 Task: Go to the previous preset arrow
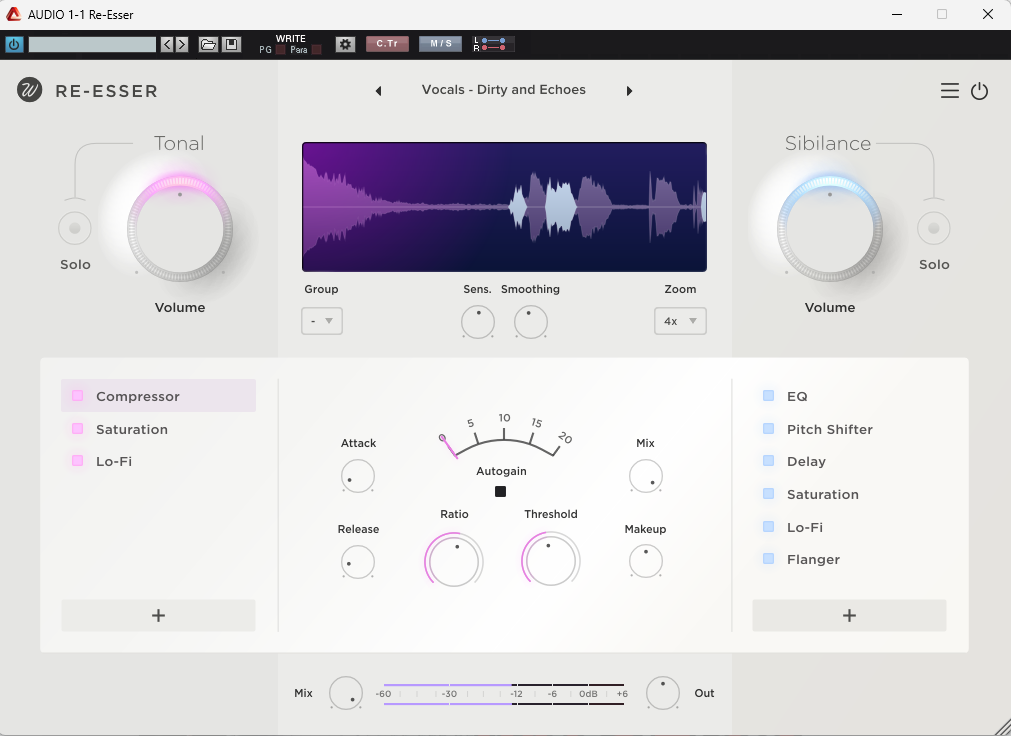click(379, 91)
